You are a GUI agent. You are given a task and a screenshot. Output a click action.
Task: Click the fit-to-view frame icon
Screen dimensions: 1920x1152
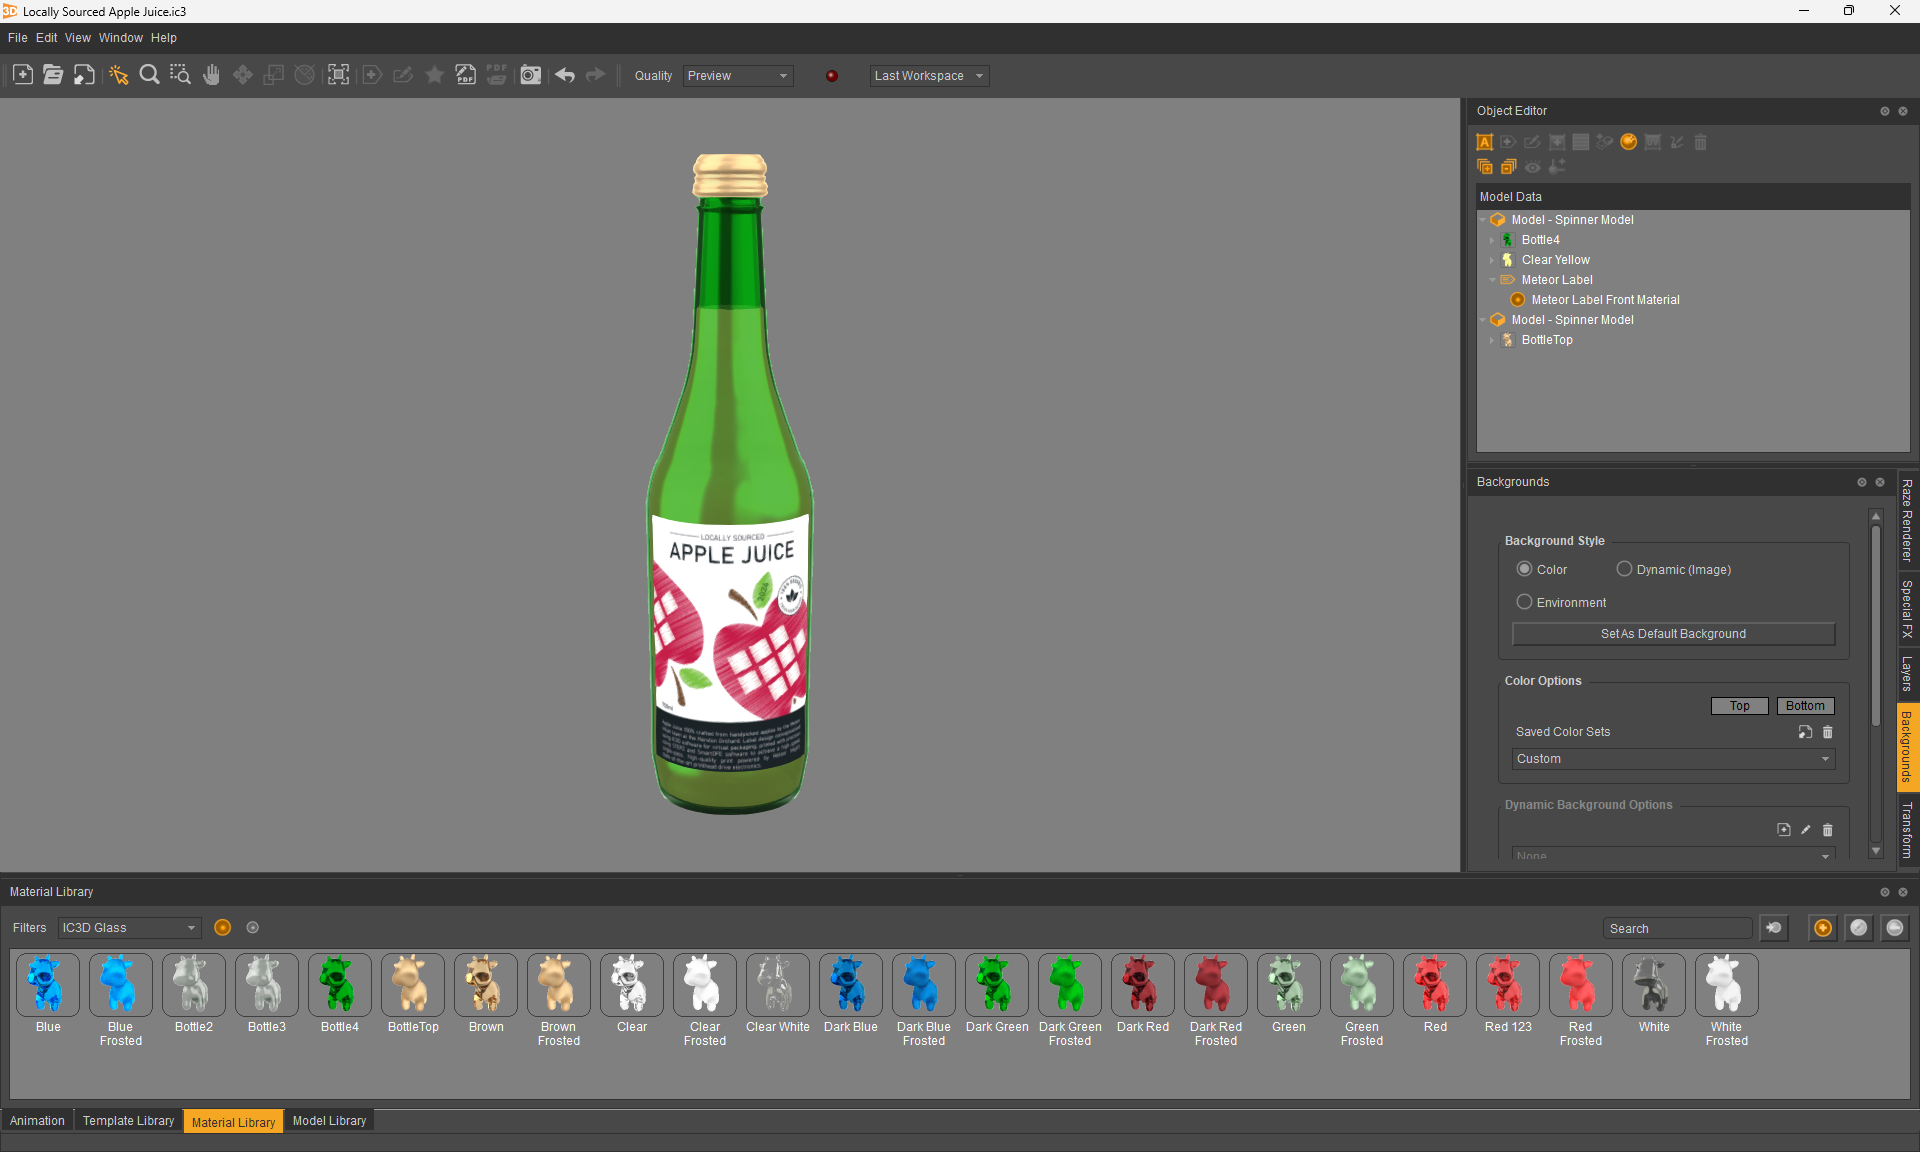pyautogui.click(x=339, y=75)
